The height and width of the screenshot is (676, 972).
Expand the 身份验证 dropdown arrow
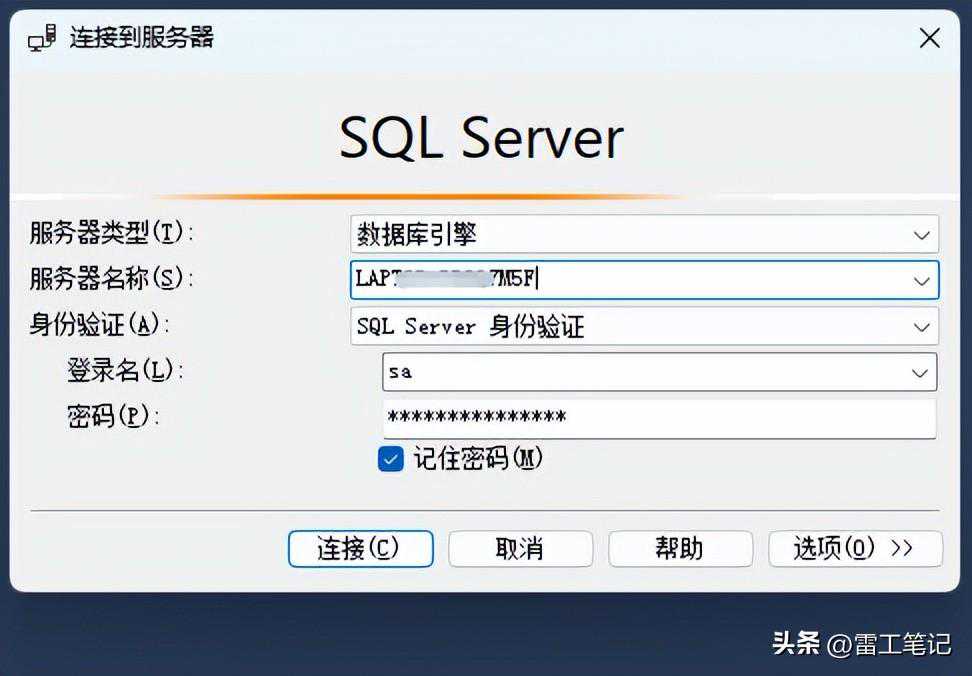click(x=921, y=327)
